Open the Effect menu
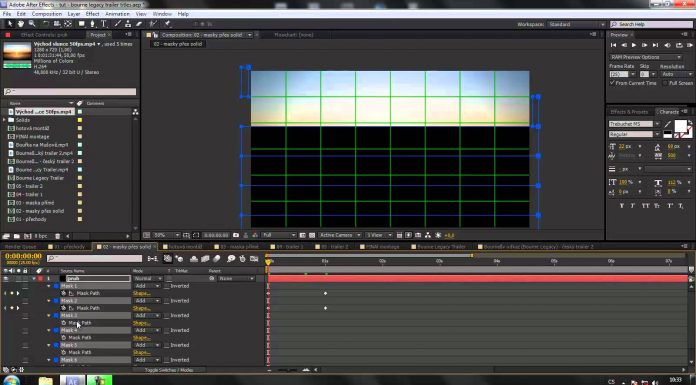Viewport: 696px width, 385px height. point(92,14)
